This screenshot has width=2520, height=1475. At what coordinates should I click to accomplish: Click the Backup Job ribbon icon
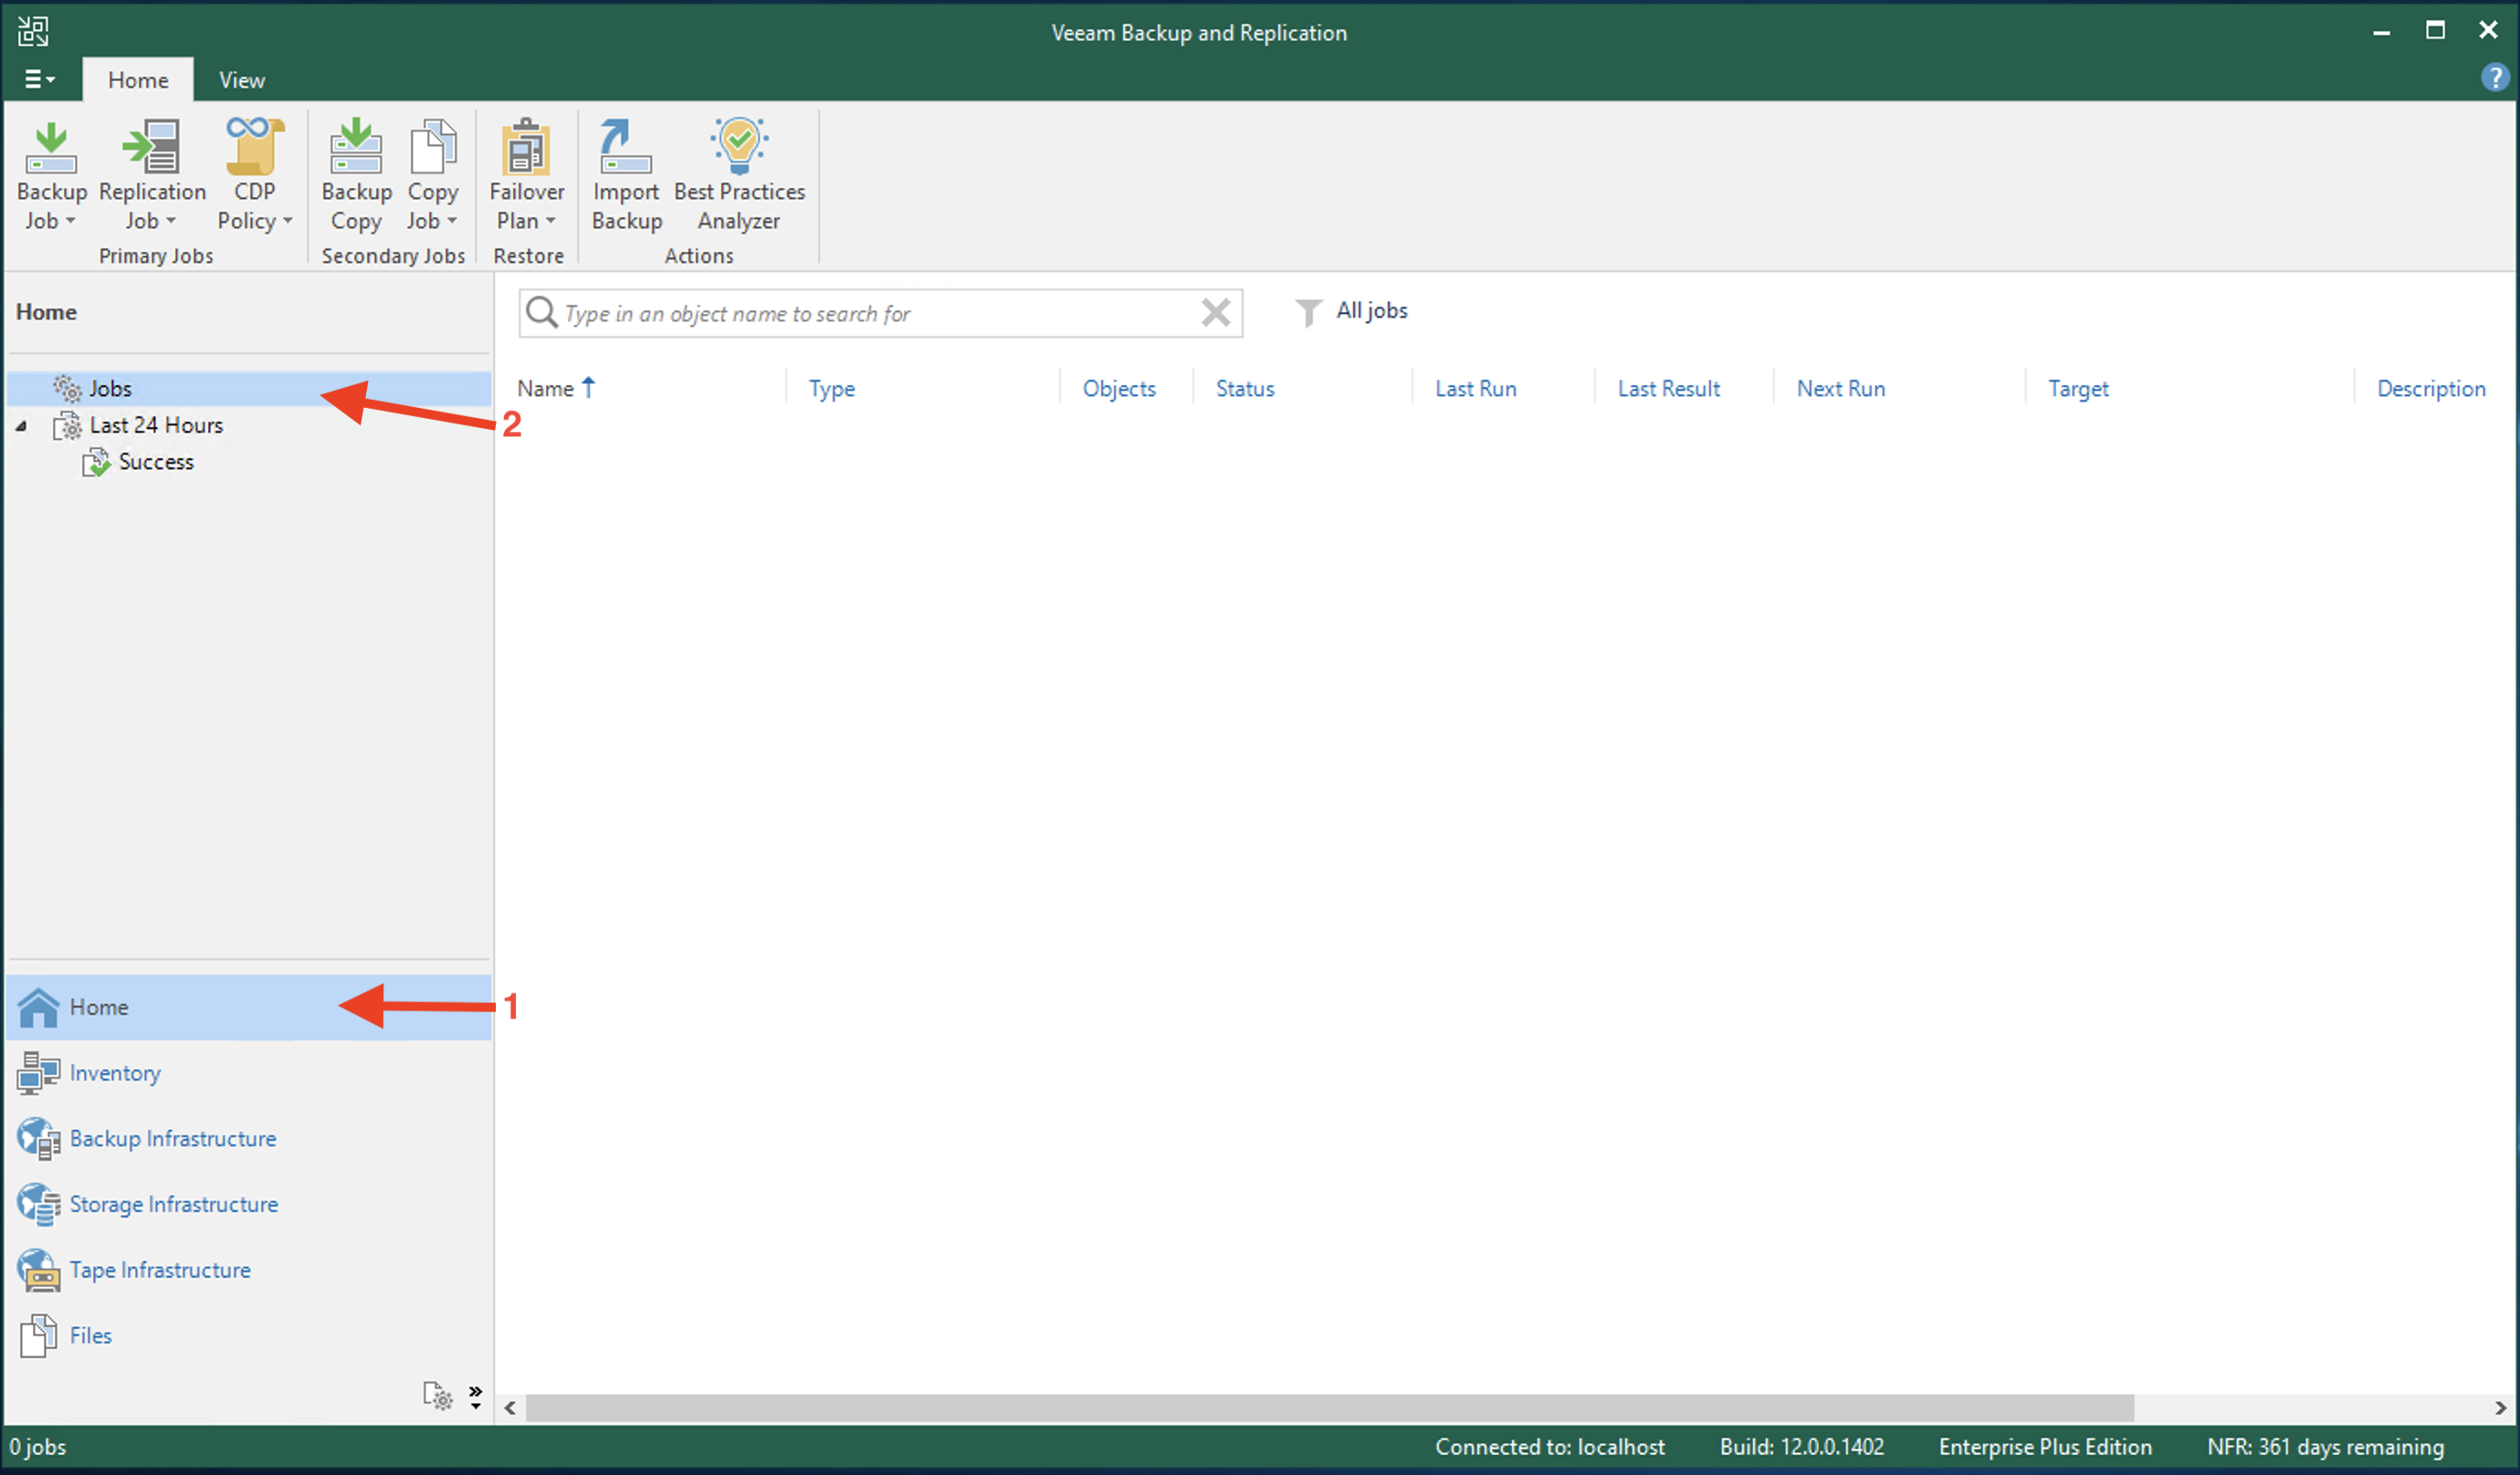51,147
